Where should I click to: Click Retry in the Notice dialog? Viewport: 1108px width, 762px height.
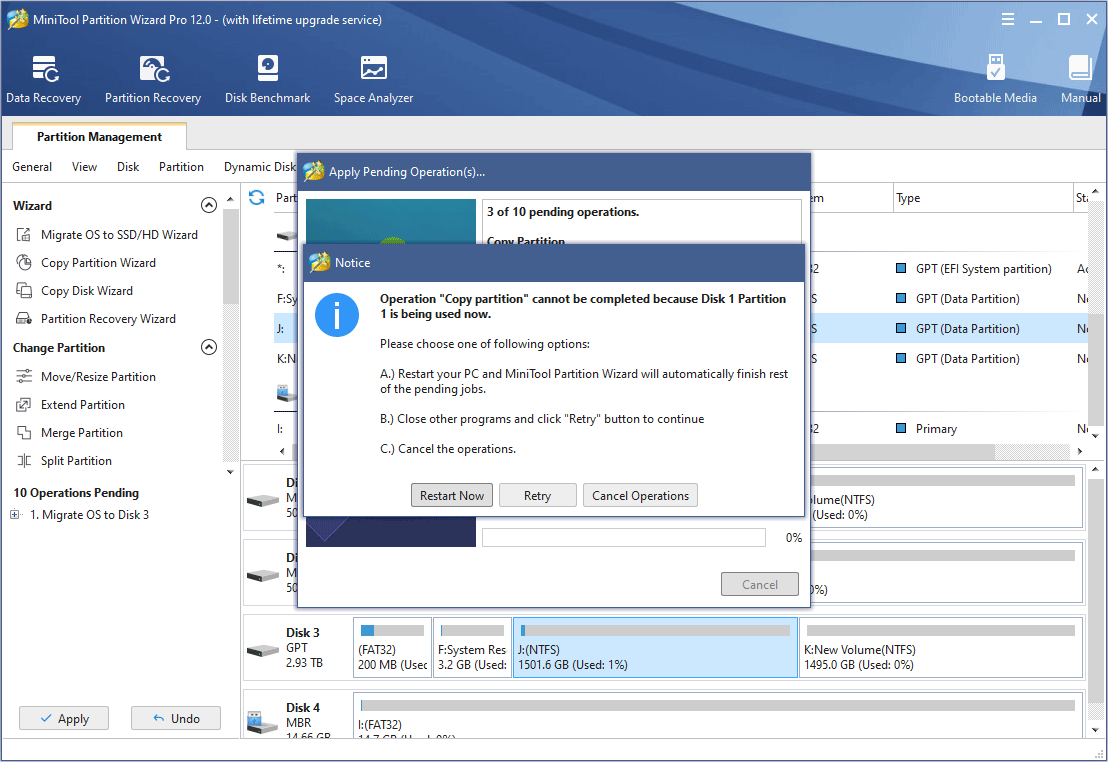[x=538, y=496]
